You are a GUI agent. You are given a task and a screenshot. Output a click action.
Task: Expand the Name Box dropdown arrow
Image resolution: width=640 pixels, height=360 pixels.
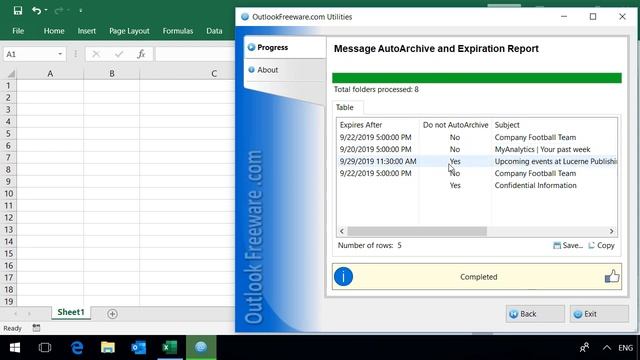pyautogui.click(x=60, y=54)
